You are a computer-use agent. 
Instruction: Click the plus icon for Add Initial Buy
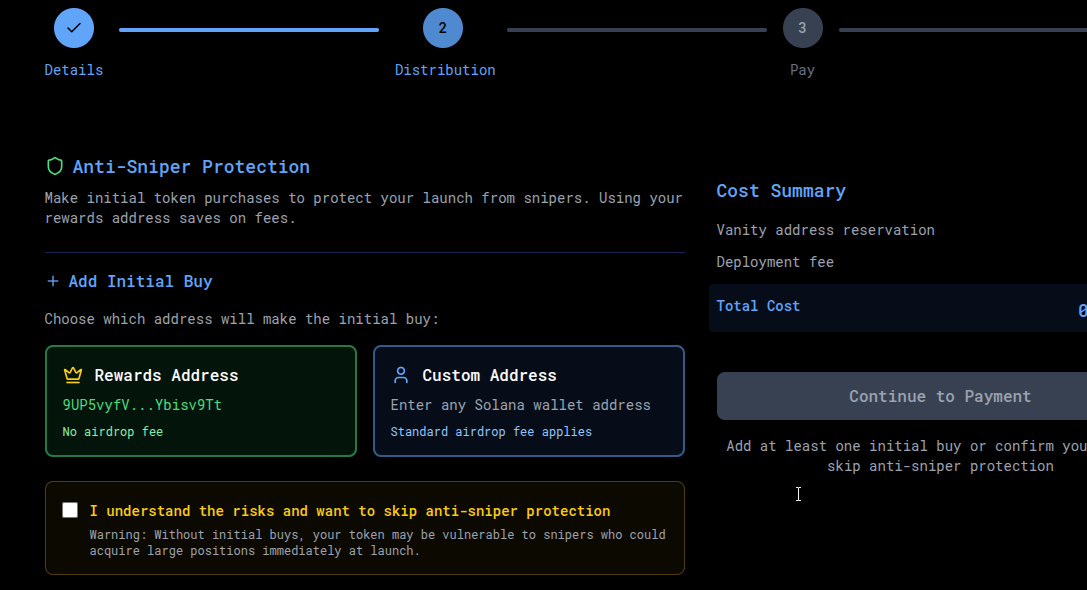click(53, 281)
